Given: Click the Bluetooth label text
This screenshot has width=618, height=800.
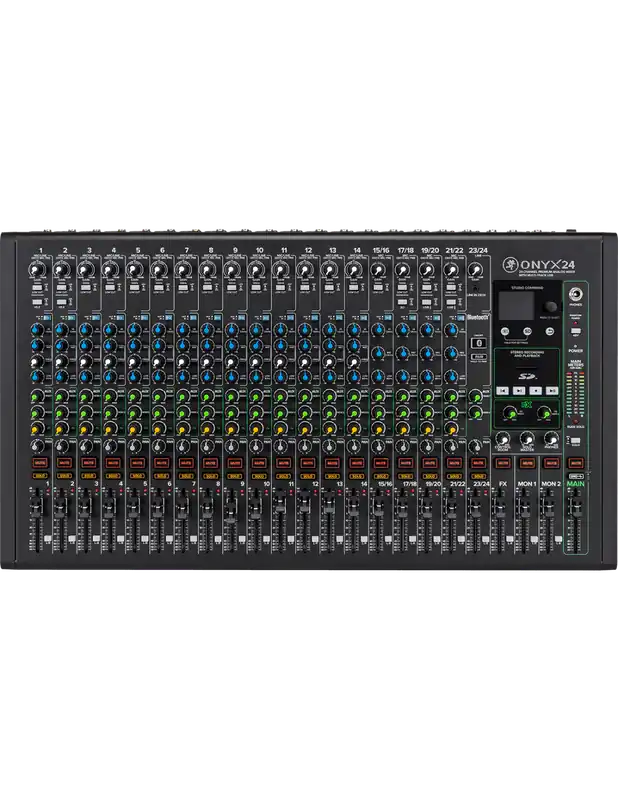Looking at the screenshot, I should click(x=478, y=317).
